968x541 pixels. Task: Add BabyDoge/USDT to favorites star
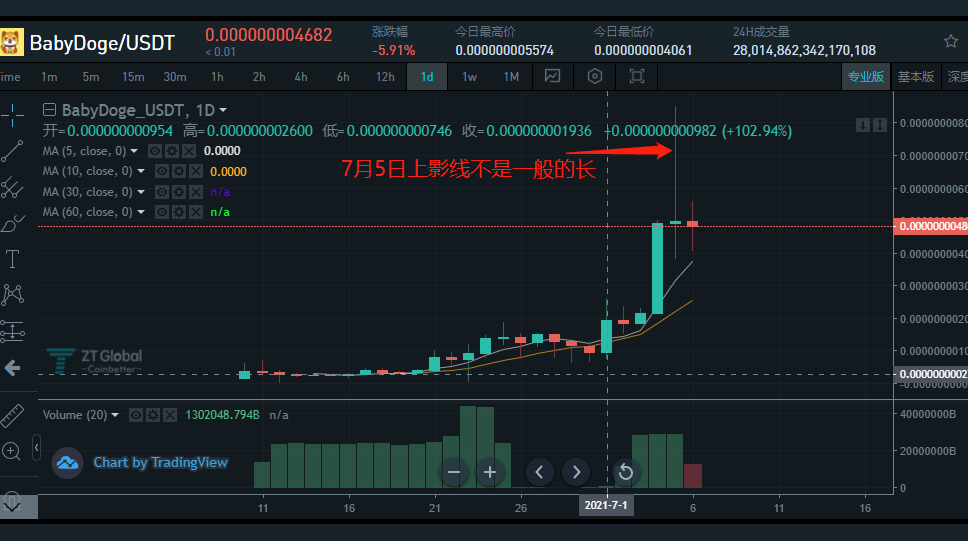(x=951, y=41)
